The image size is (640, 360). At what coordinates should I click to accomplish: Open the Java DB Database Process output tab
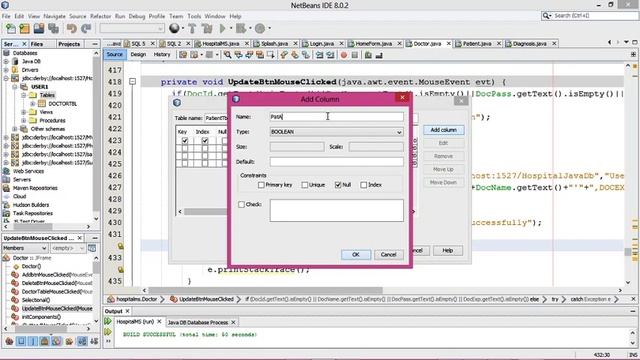point(198,322)
